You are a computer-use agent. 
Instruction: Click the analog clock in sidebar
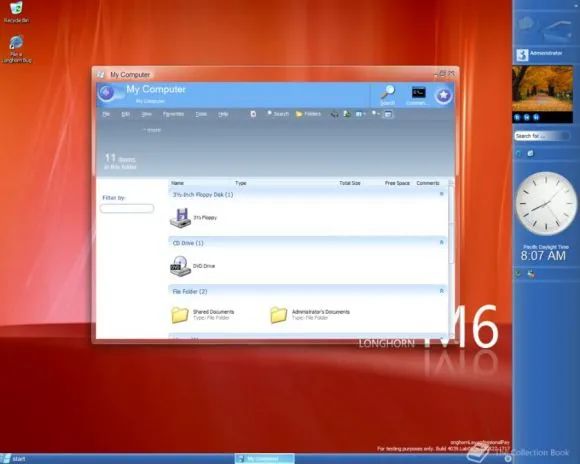click(x=546, y=203)
